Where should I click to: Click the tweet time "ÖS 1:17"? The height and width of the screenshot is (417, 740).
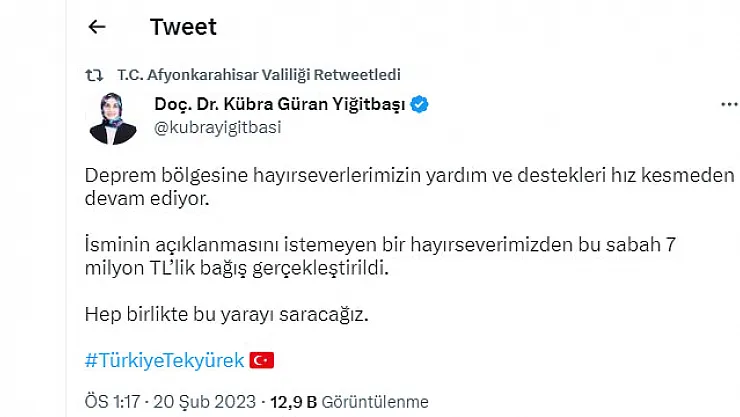(112, 402)
